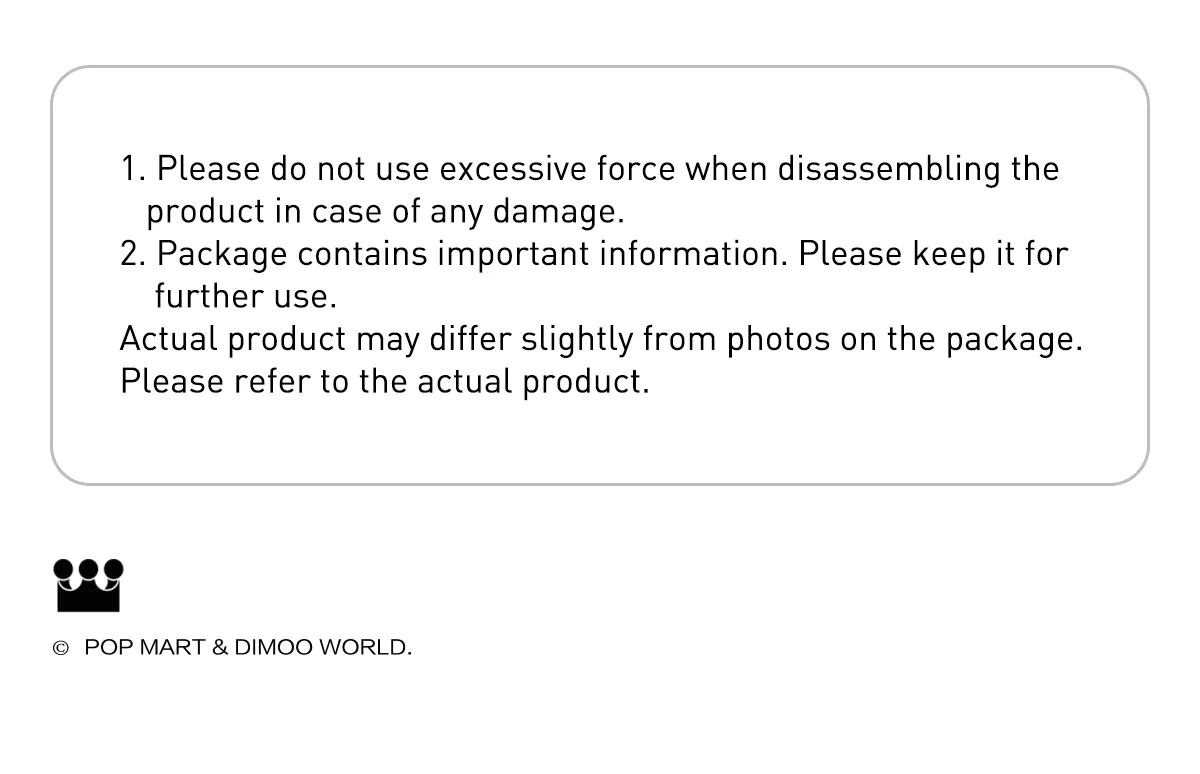1200x774 pixels.
Task: Click the line 'Actual product may differ slightly'
Action: pos(377,339)
